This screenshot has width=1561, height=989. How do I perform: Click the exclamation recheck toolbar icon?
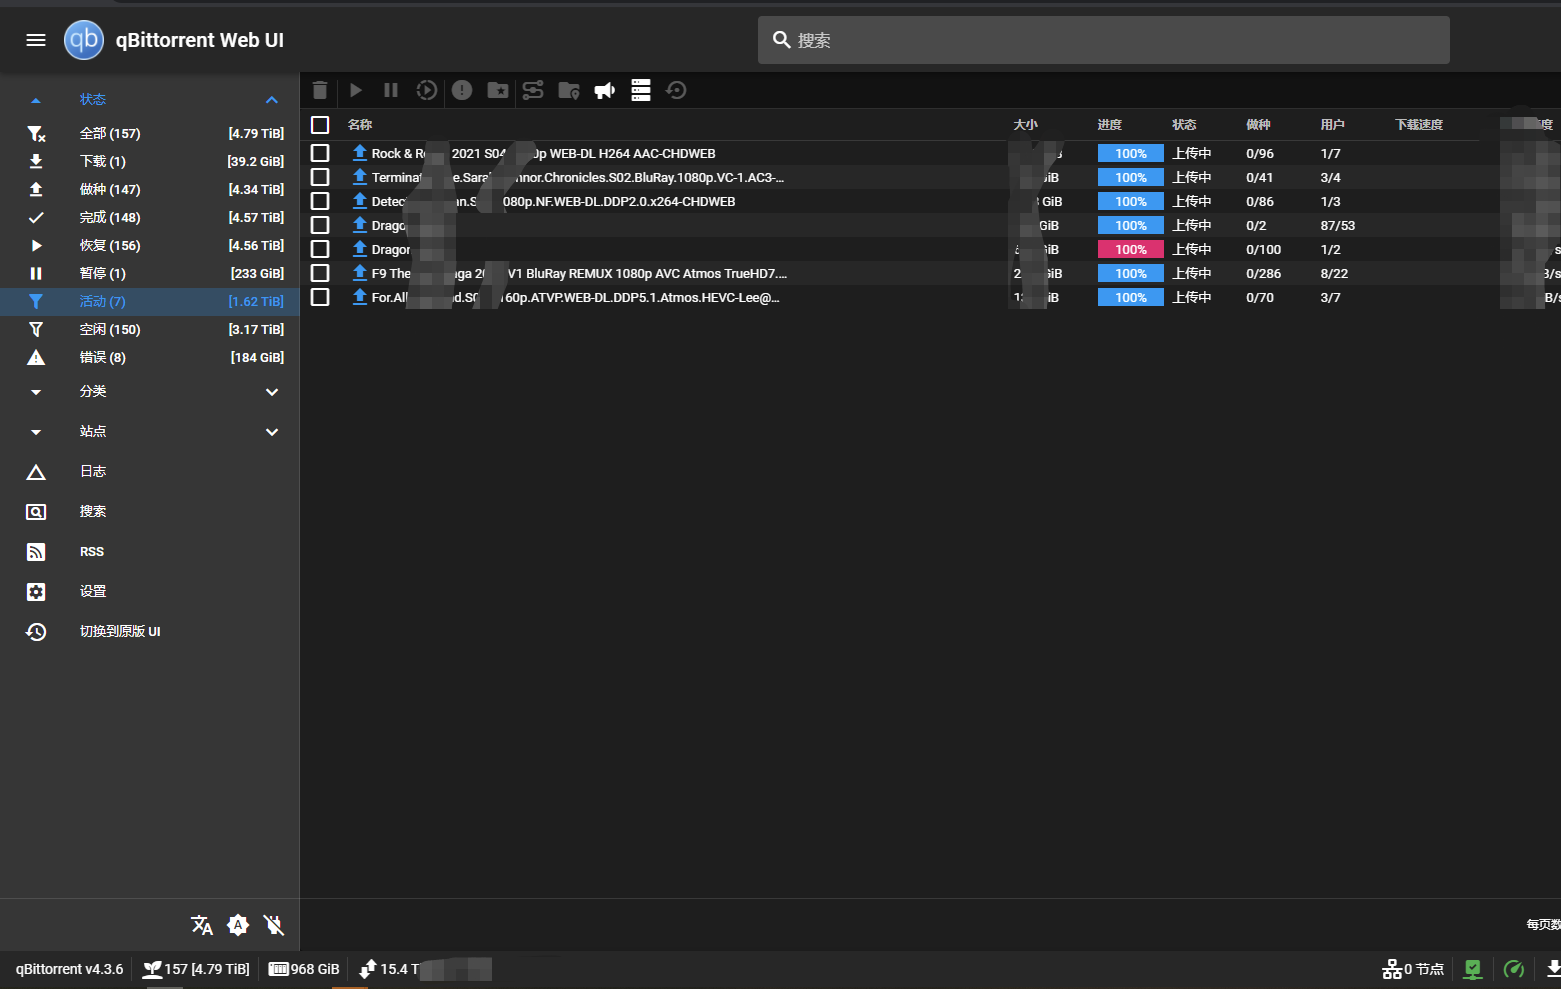[462, 90]
